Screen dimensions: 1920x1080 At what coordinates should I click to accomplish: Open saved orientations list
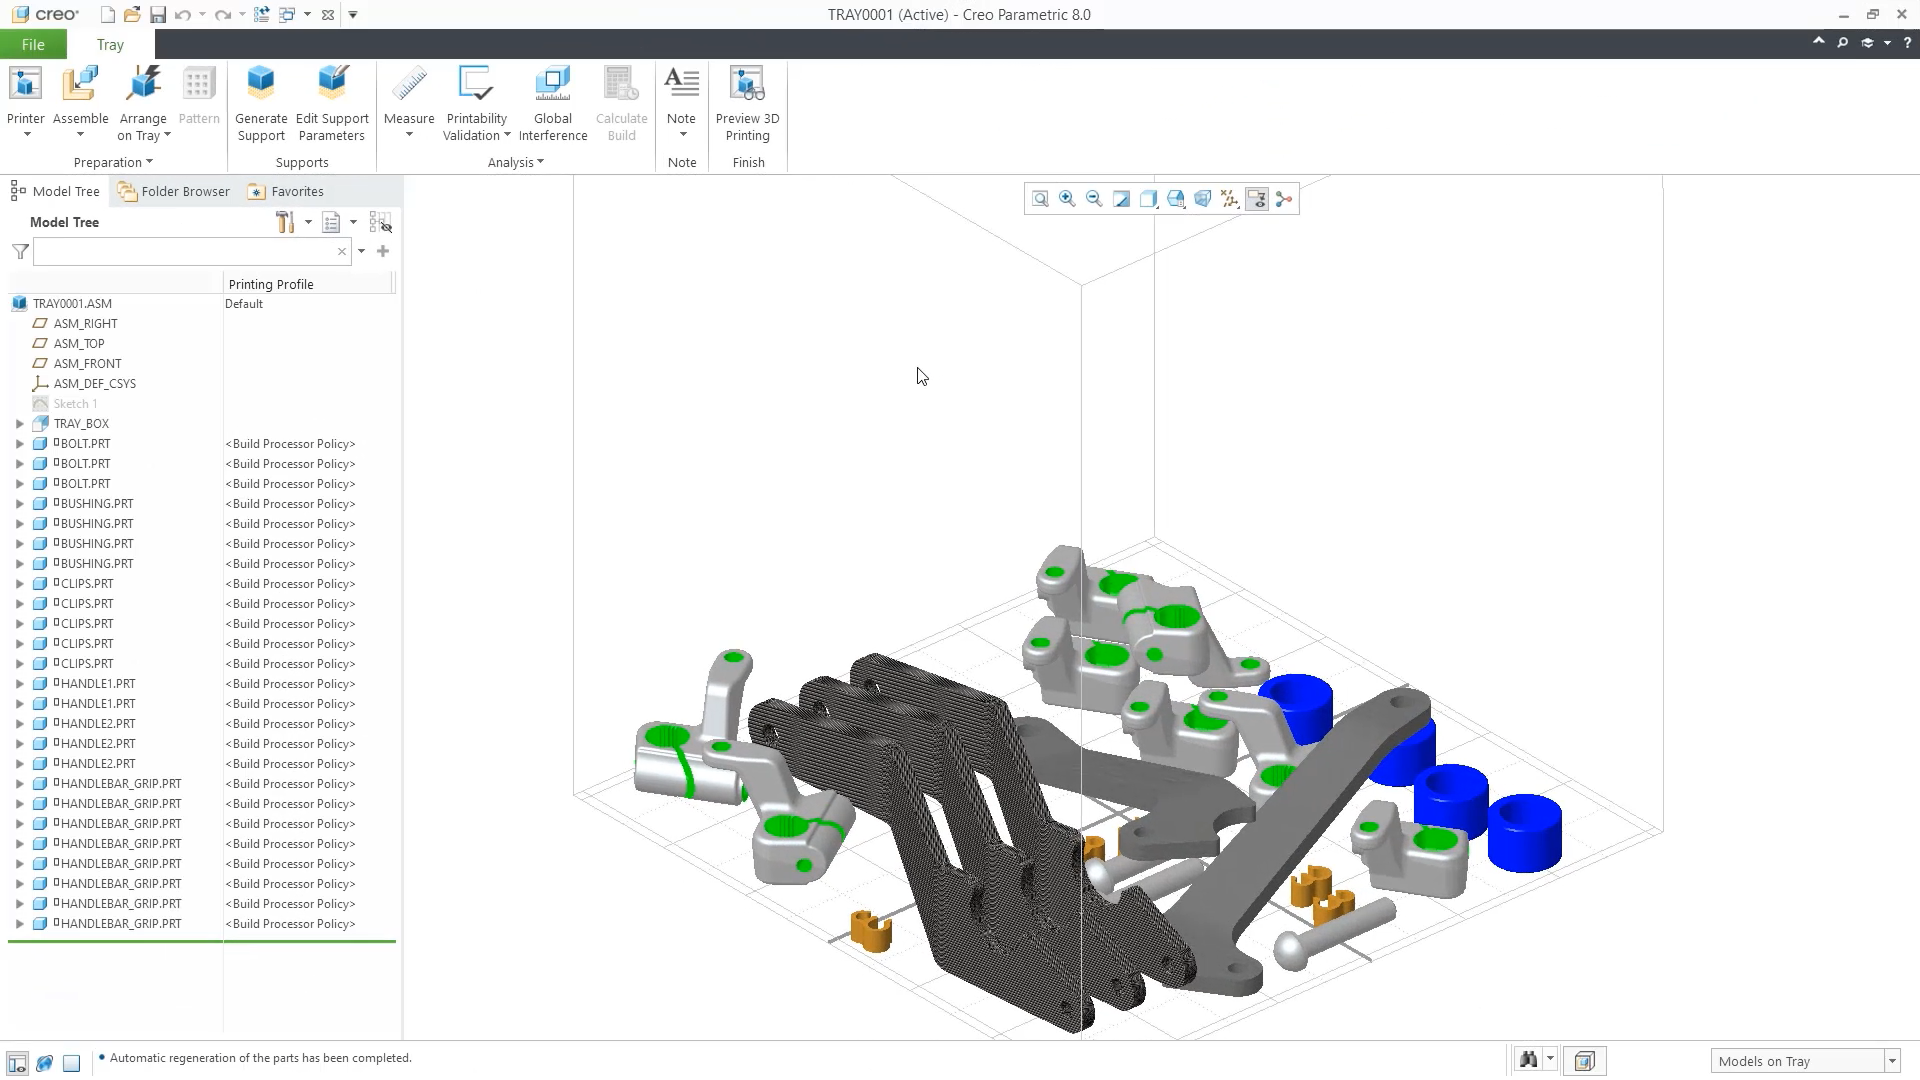click(x=1175, y=199)
